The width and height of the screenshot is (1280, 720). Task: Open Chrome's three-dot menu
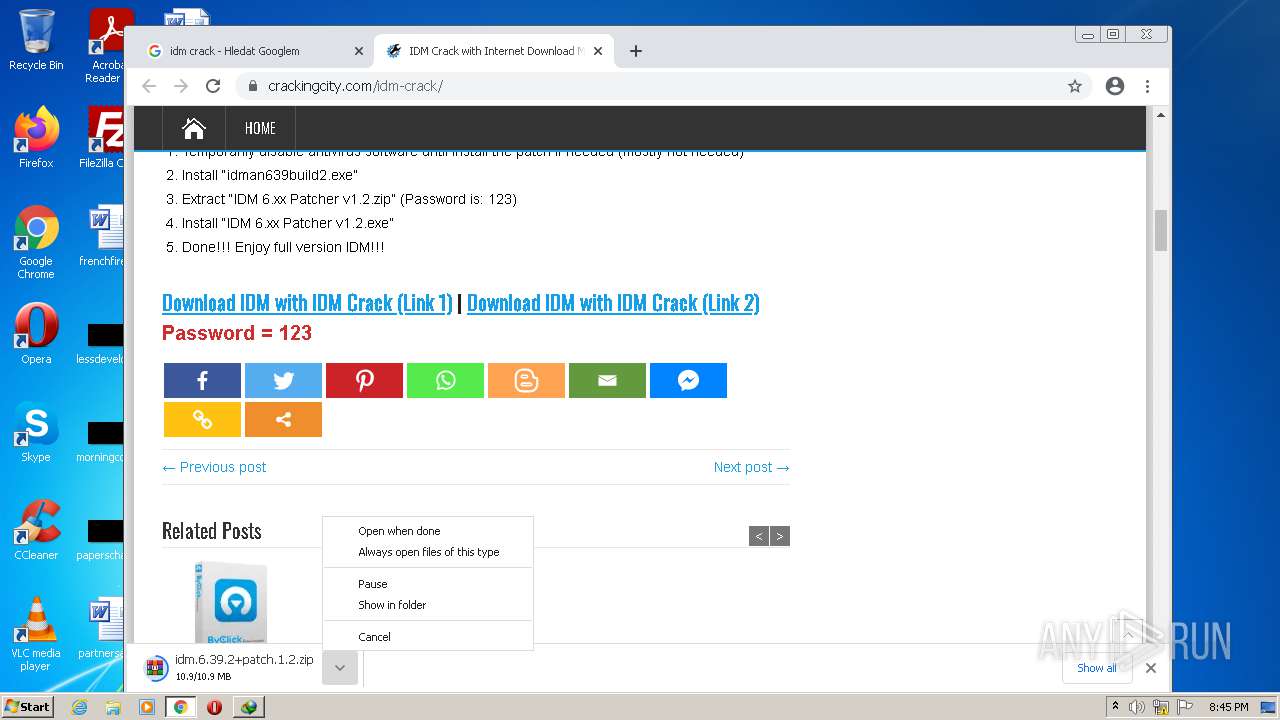point(1148,86)
